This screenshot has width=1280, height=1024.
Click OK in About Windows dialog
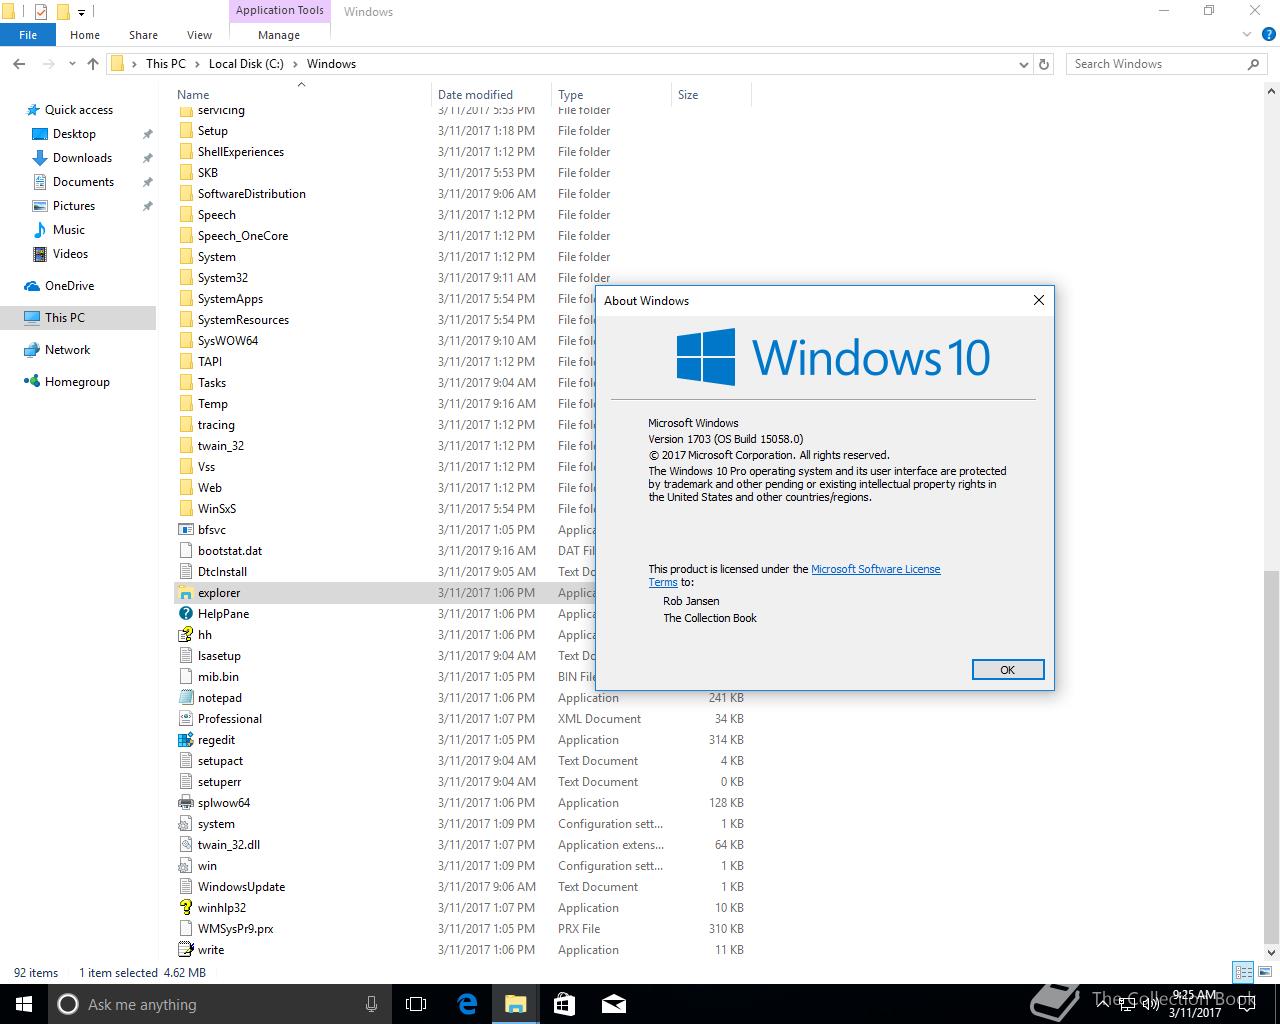pos(1007,670)
